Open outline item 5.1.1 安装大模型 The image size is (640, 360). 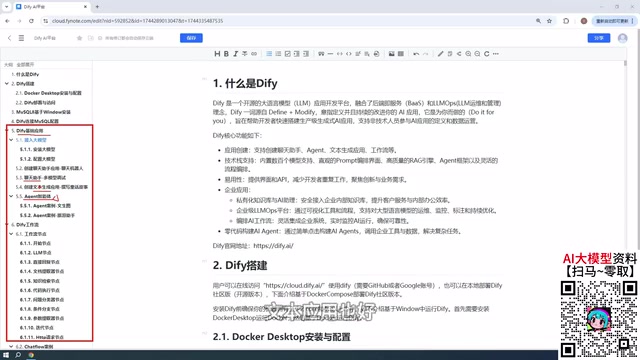[x=38, y=149]
